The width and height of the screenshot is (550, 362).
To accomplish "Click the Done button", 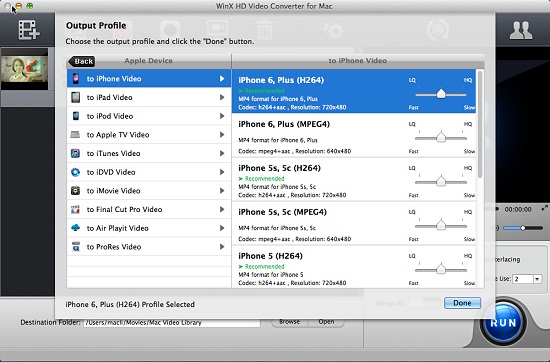I will coord(462,303).
